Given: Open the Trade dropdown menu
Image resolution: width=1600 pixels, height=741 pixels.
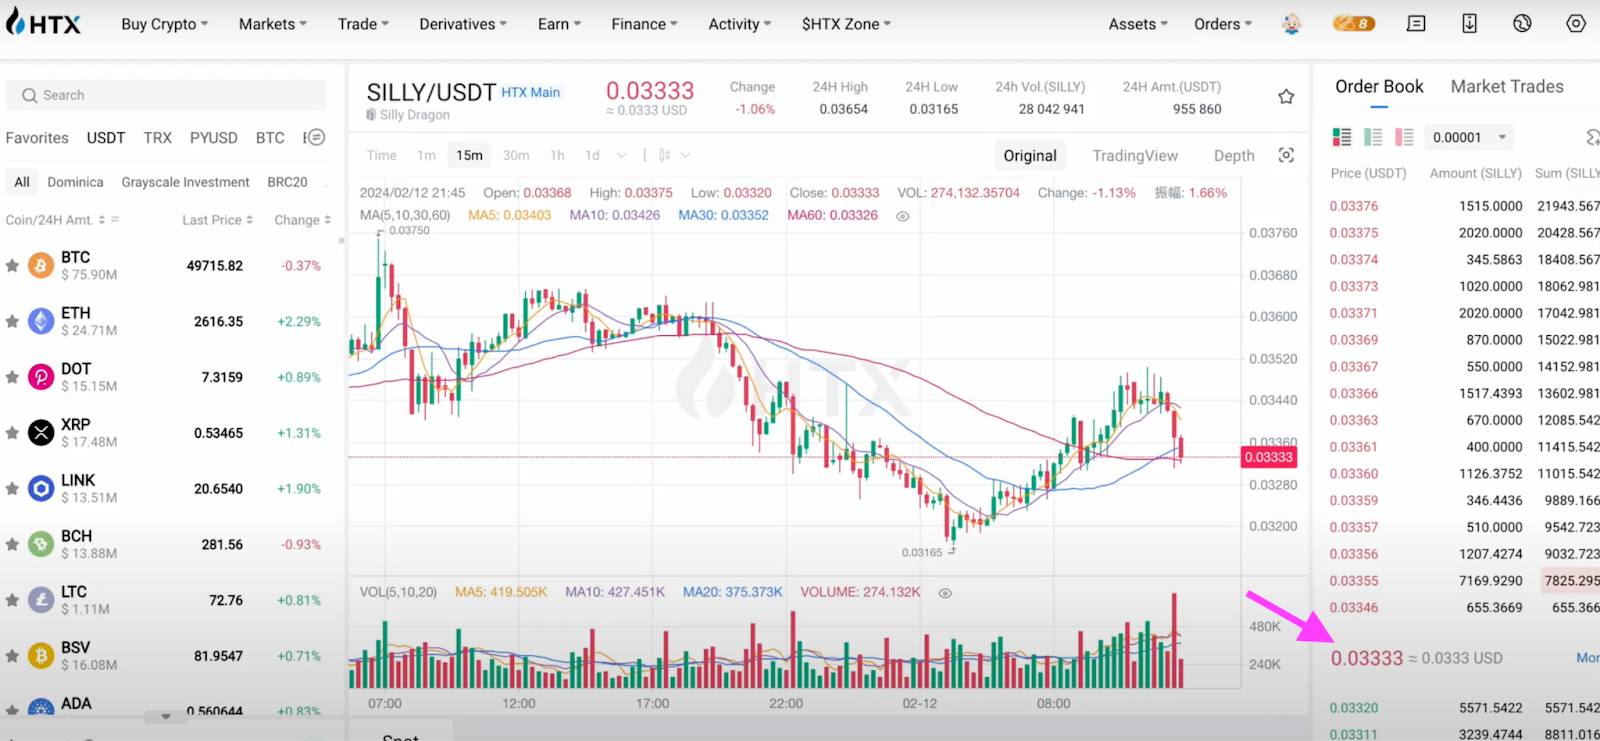Looking at the screenshot, I should 363,24.
